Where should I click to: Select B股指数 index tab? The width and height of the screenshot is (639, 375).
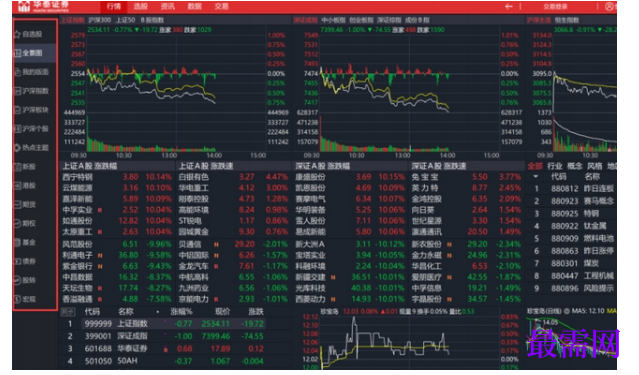coord(152,20)
